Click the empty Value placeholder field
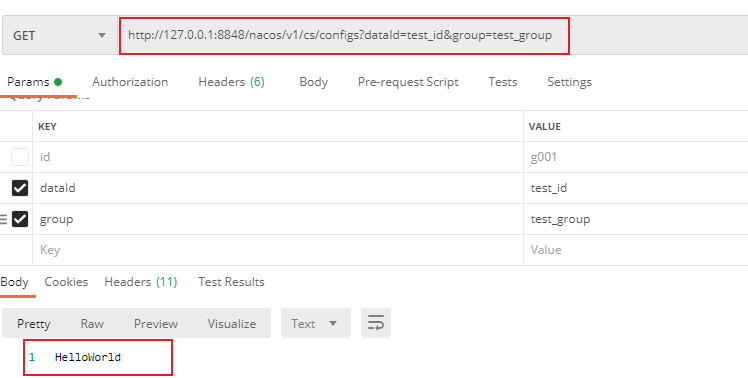The height and width of the screenshot is (378, 748). coord(636,250)
